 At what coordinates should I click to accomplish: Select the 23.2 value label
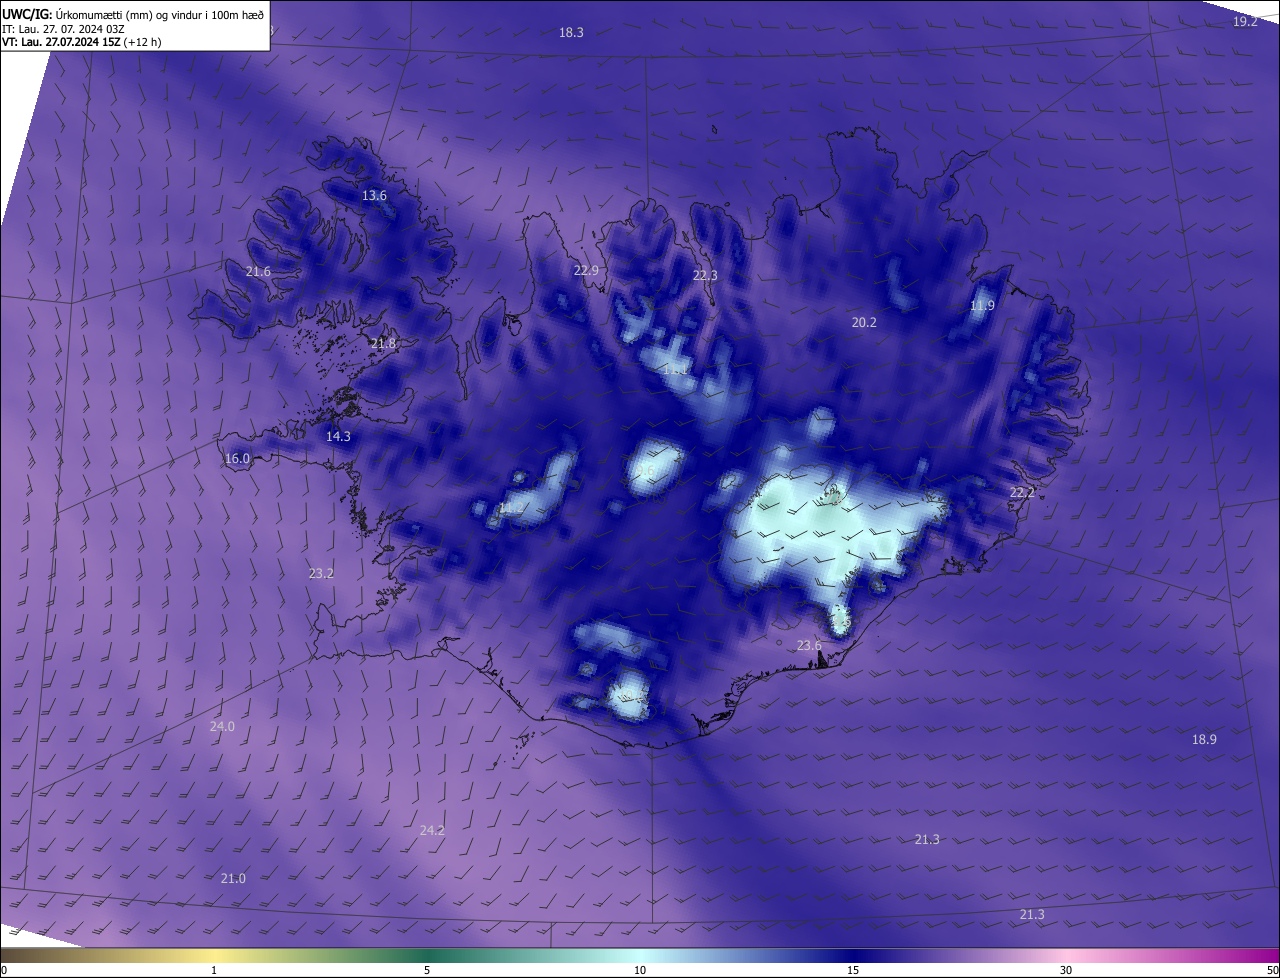(x=321, y=573)
